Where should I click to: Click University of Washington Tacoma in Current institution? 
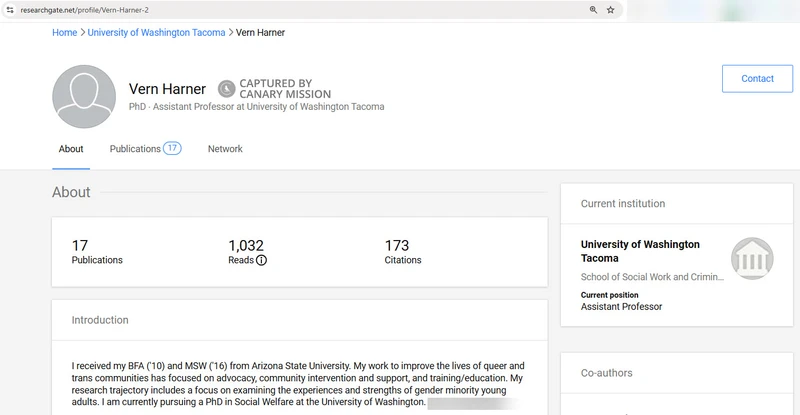[640, 251]
